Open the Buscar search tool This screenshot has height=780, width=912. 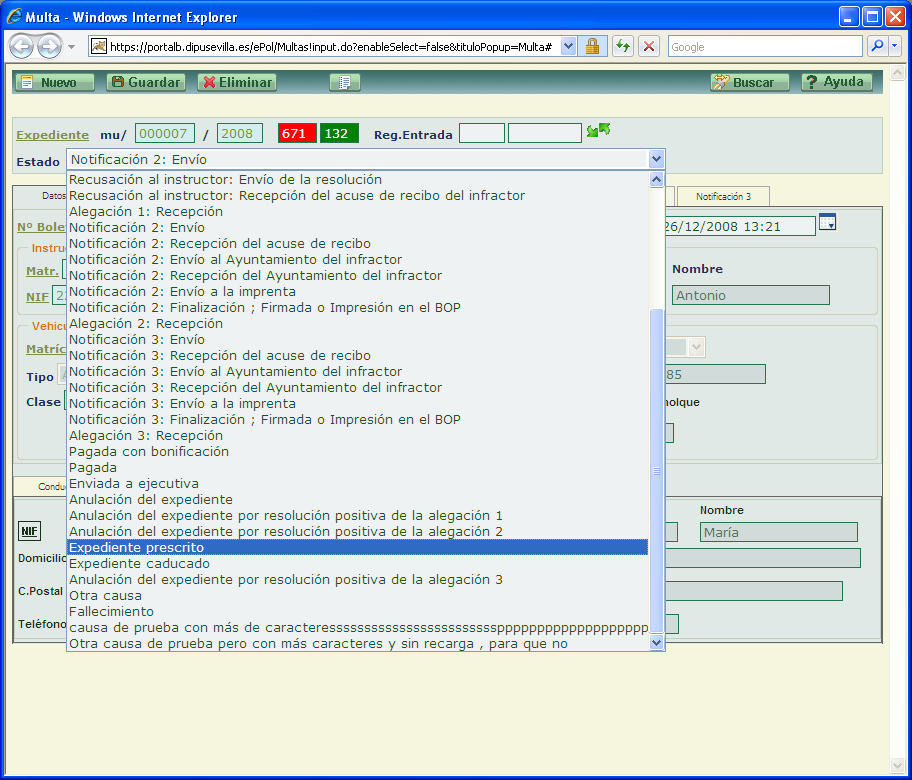point(749,83)
